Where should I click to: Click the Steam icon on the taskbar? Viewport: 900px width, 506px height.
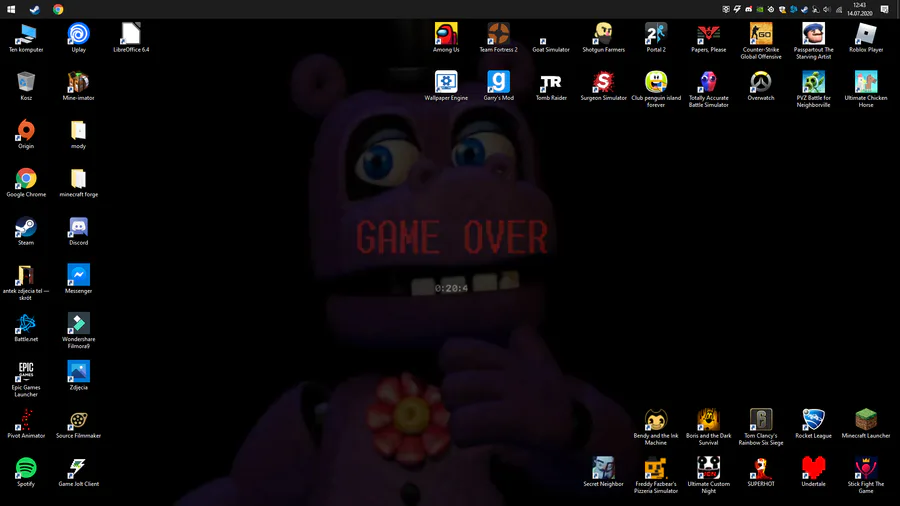[34, 9]
